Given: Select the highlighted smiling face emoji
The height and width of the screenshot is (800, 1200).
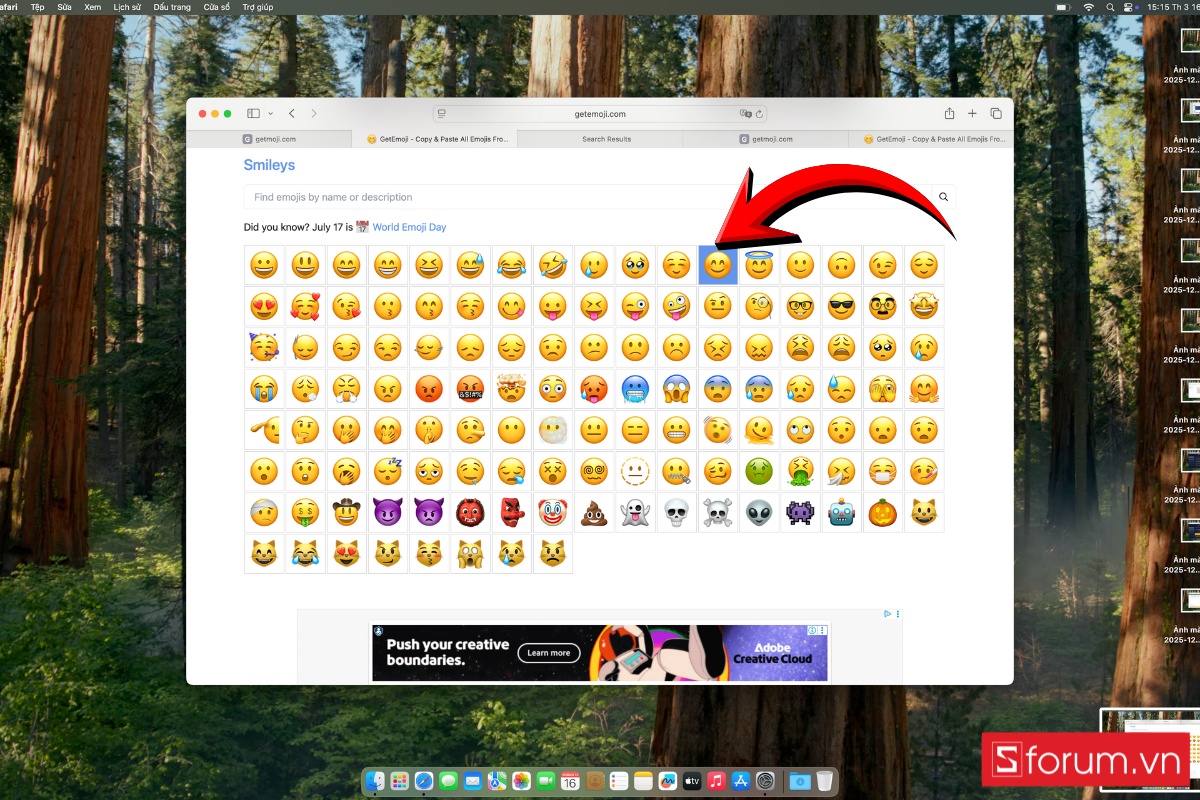Looking at the screenshot, I should point(717,264).
